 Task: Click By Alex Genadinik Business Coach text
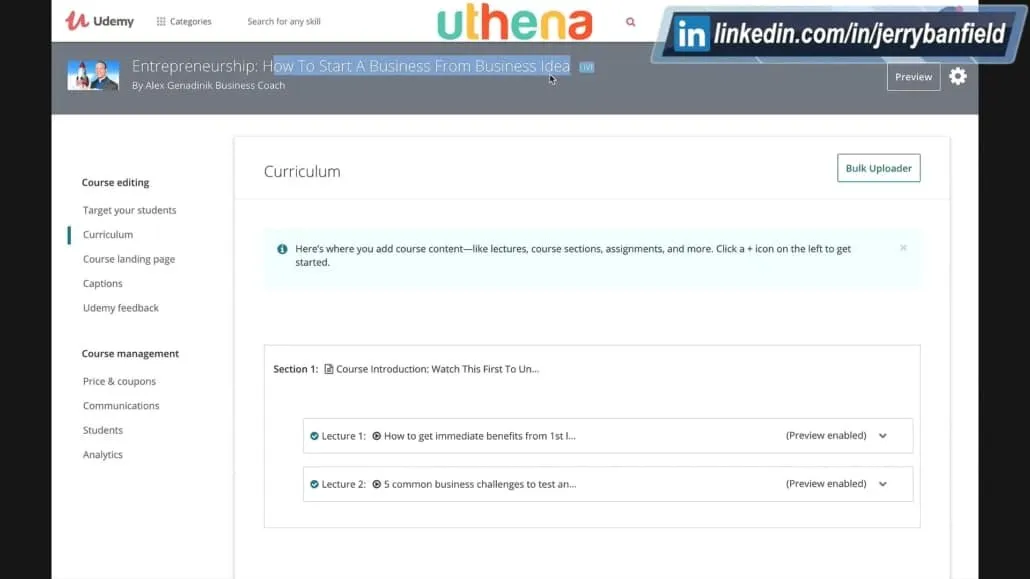[x=208, y=85]
